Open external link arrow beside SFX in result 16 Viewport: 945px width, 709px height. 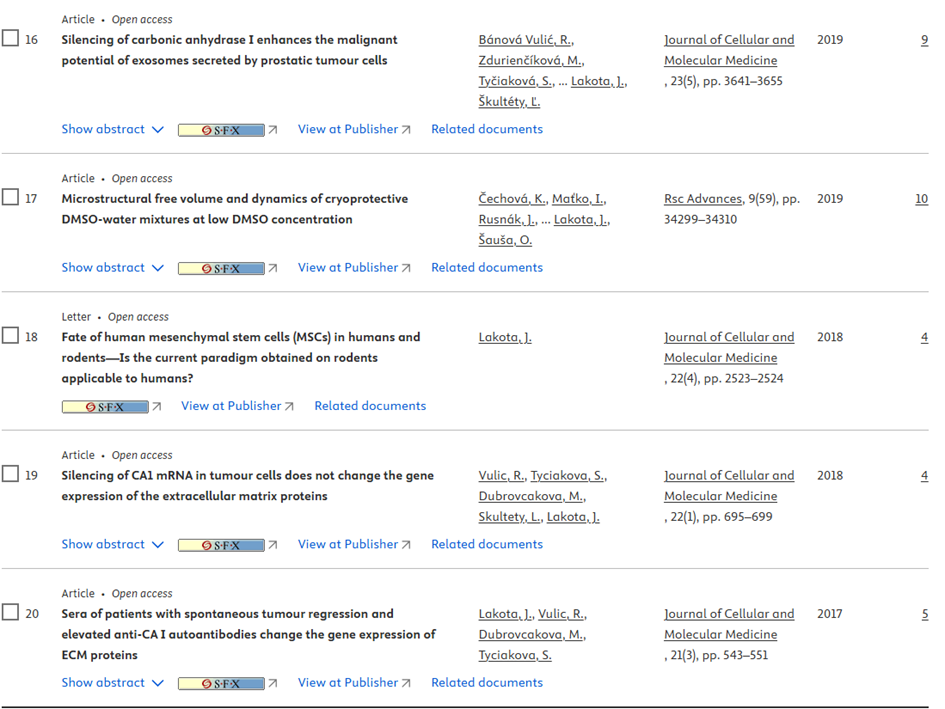(273, 130)
